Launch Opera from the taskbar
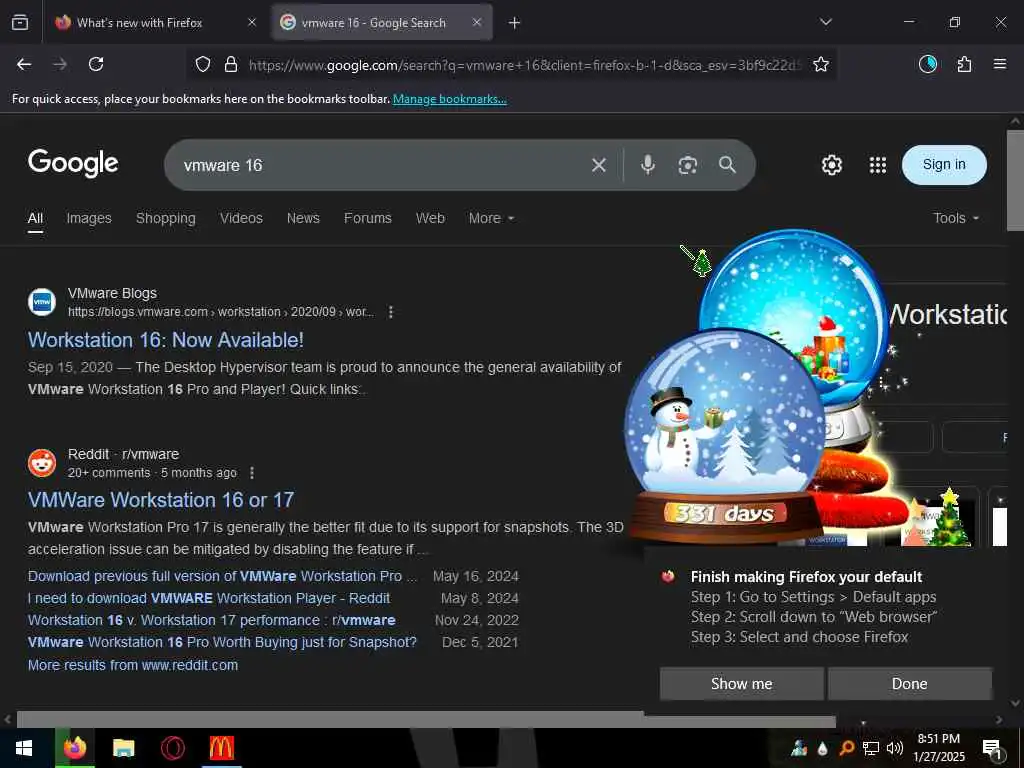Viewport: 1024px width, 768px height. pyautogui.click(x=172, y=748)
